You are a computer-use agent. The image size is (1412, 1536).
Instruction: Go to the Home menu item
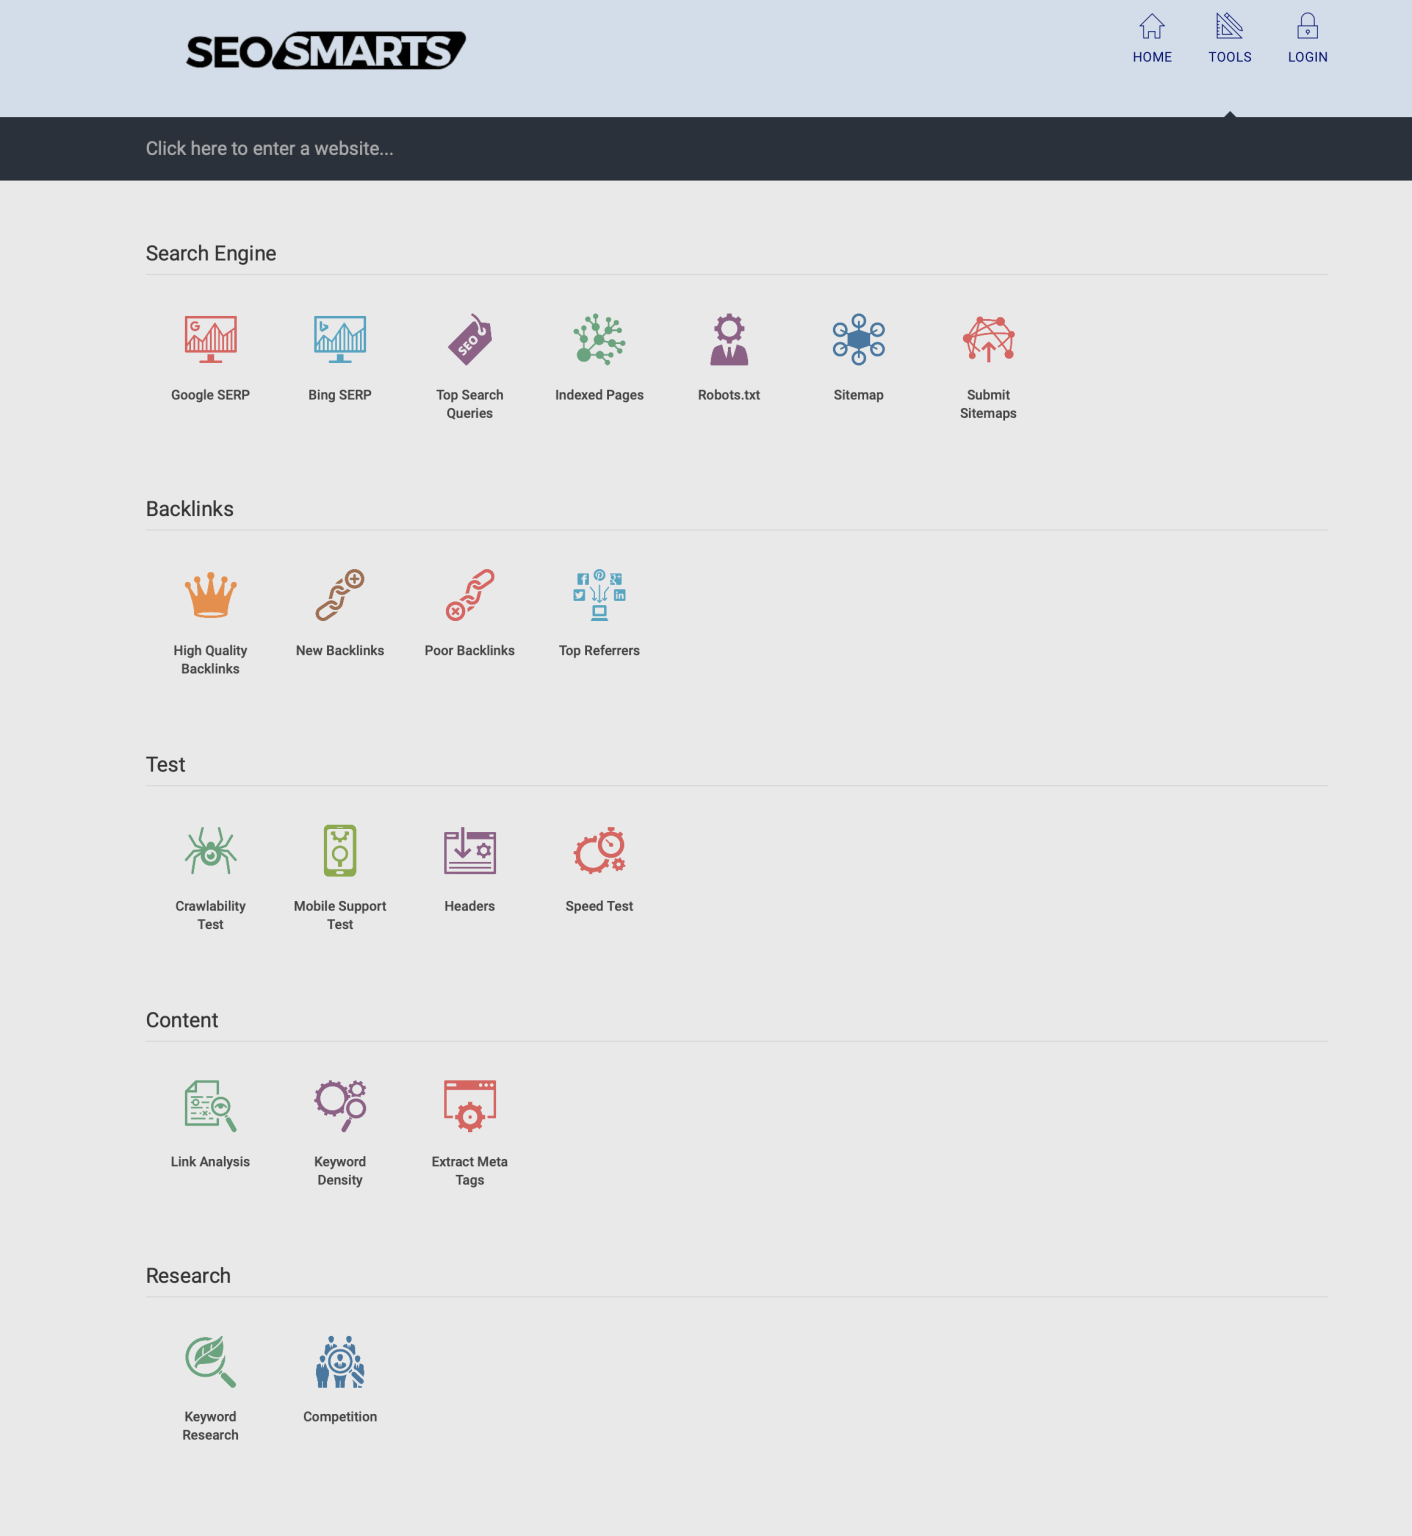click(x=1152, y=40)
